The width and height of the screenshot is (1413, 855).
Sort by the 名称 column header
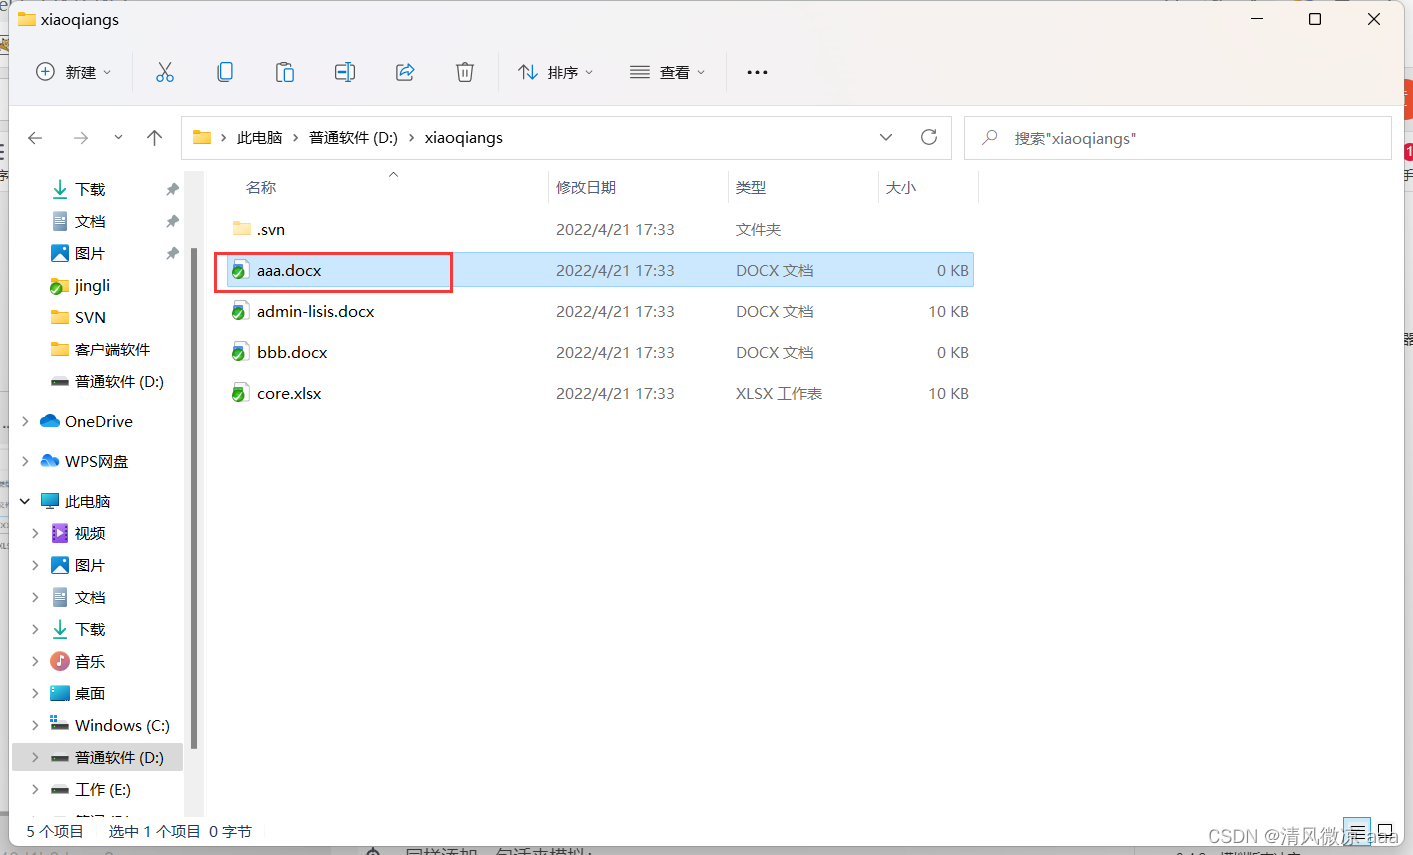tap(261, 187)
